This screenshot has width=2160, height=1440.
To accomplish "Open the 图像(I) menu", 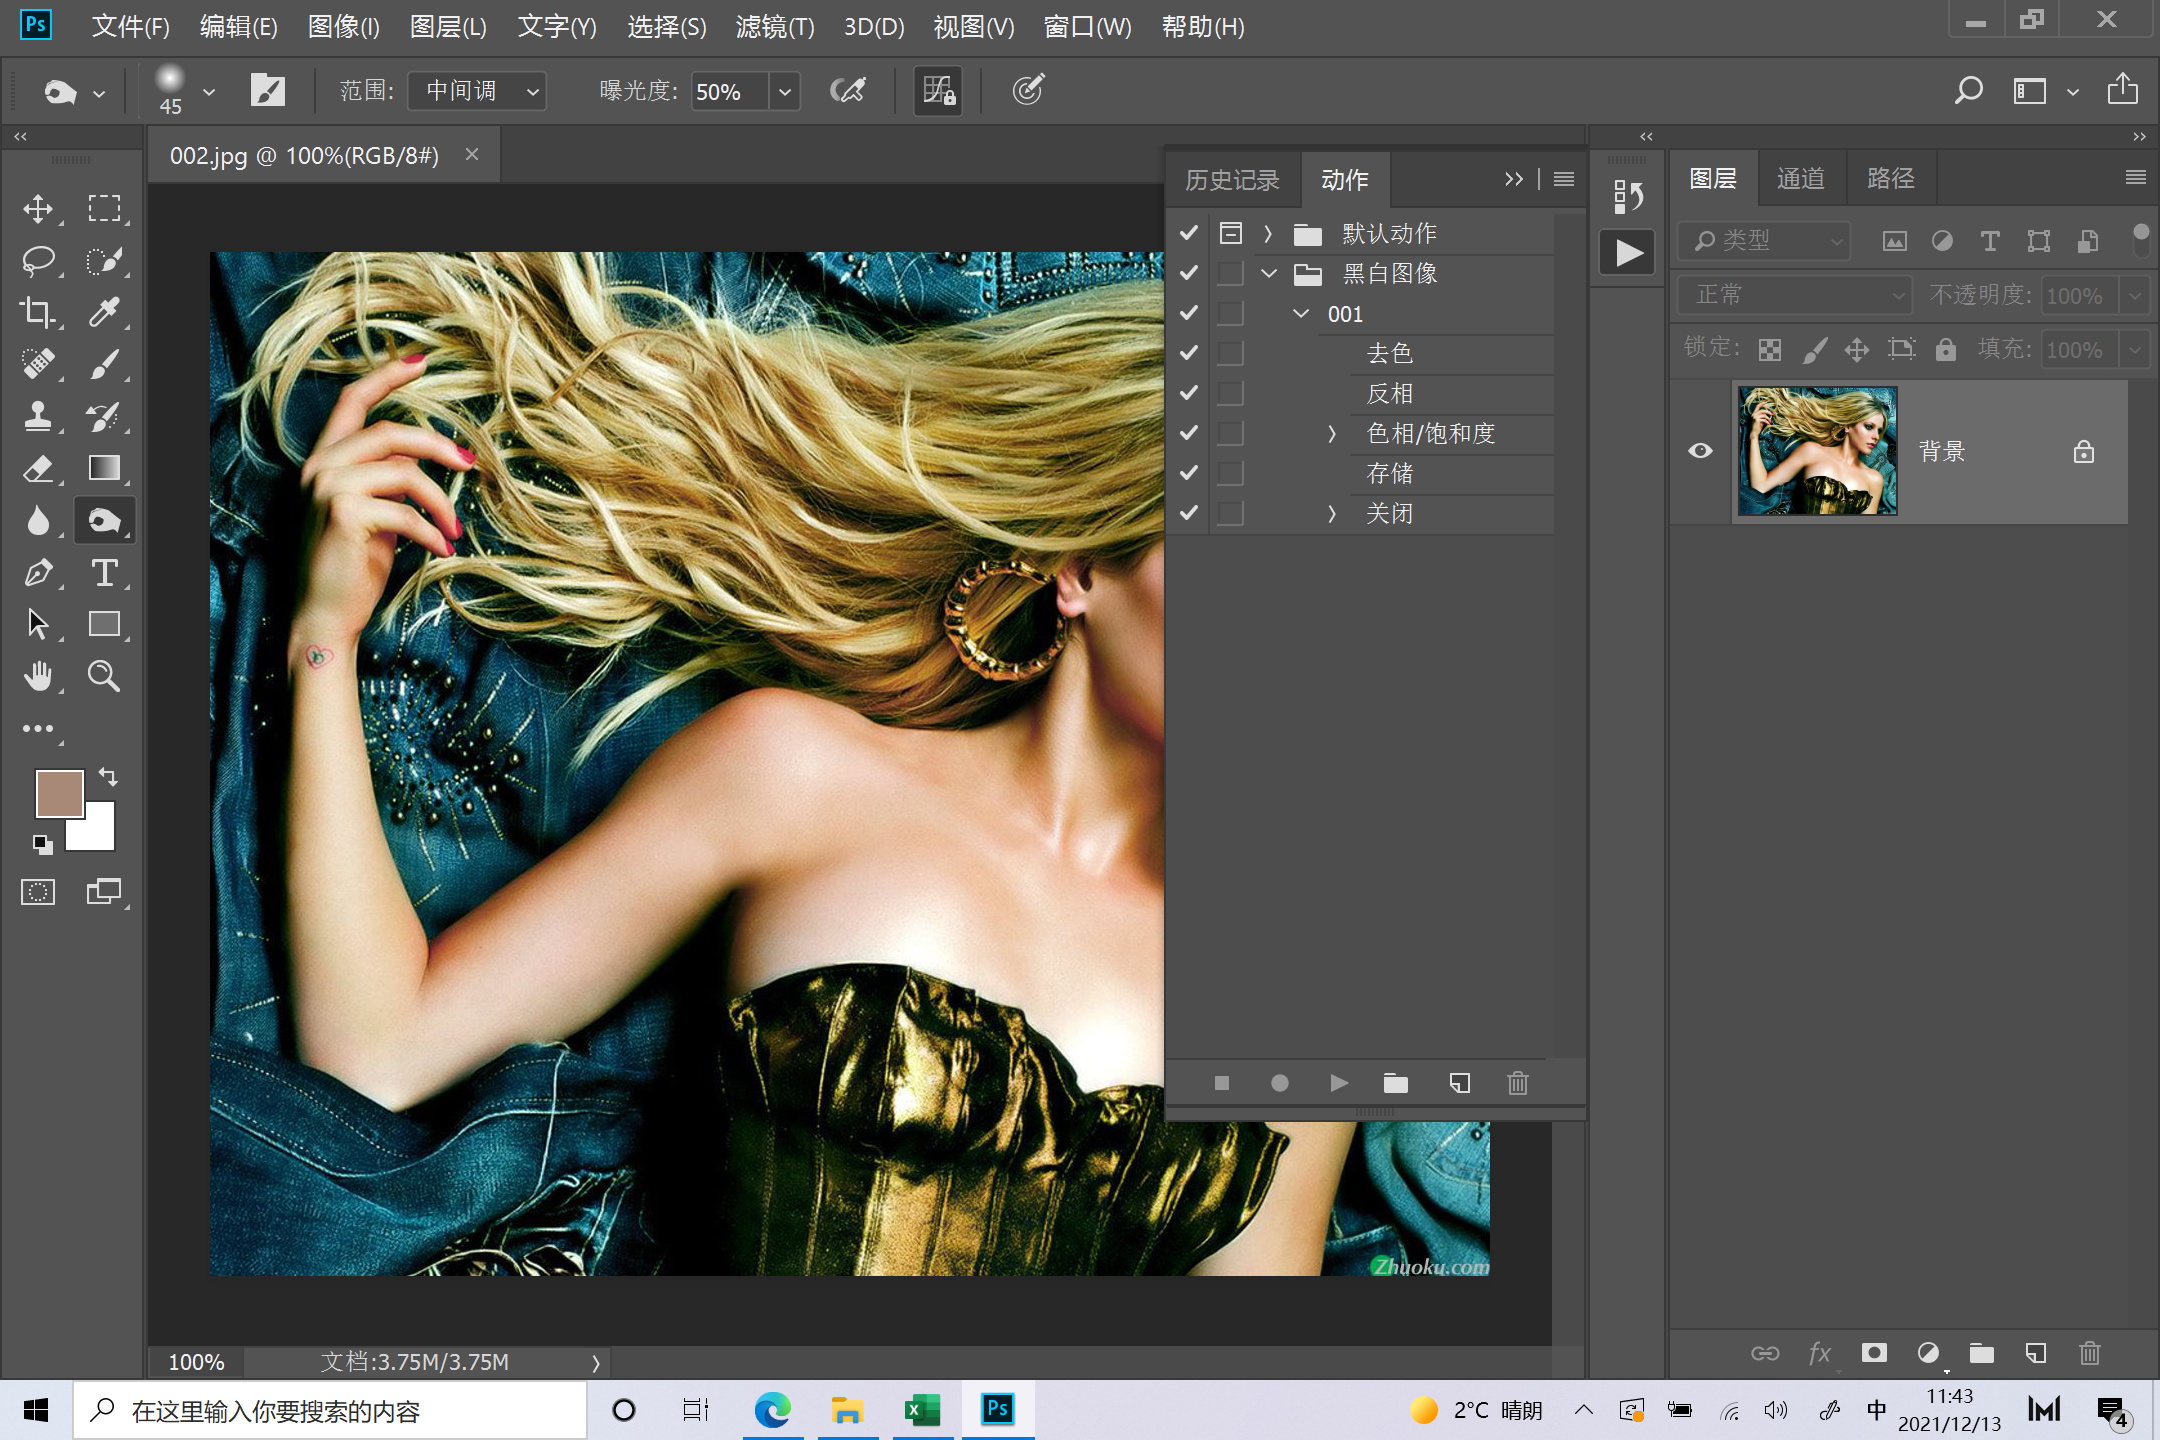I will 344,27.
